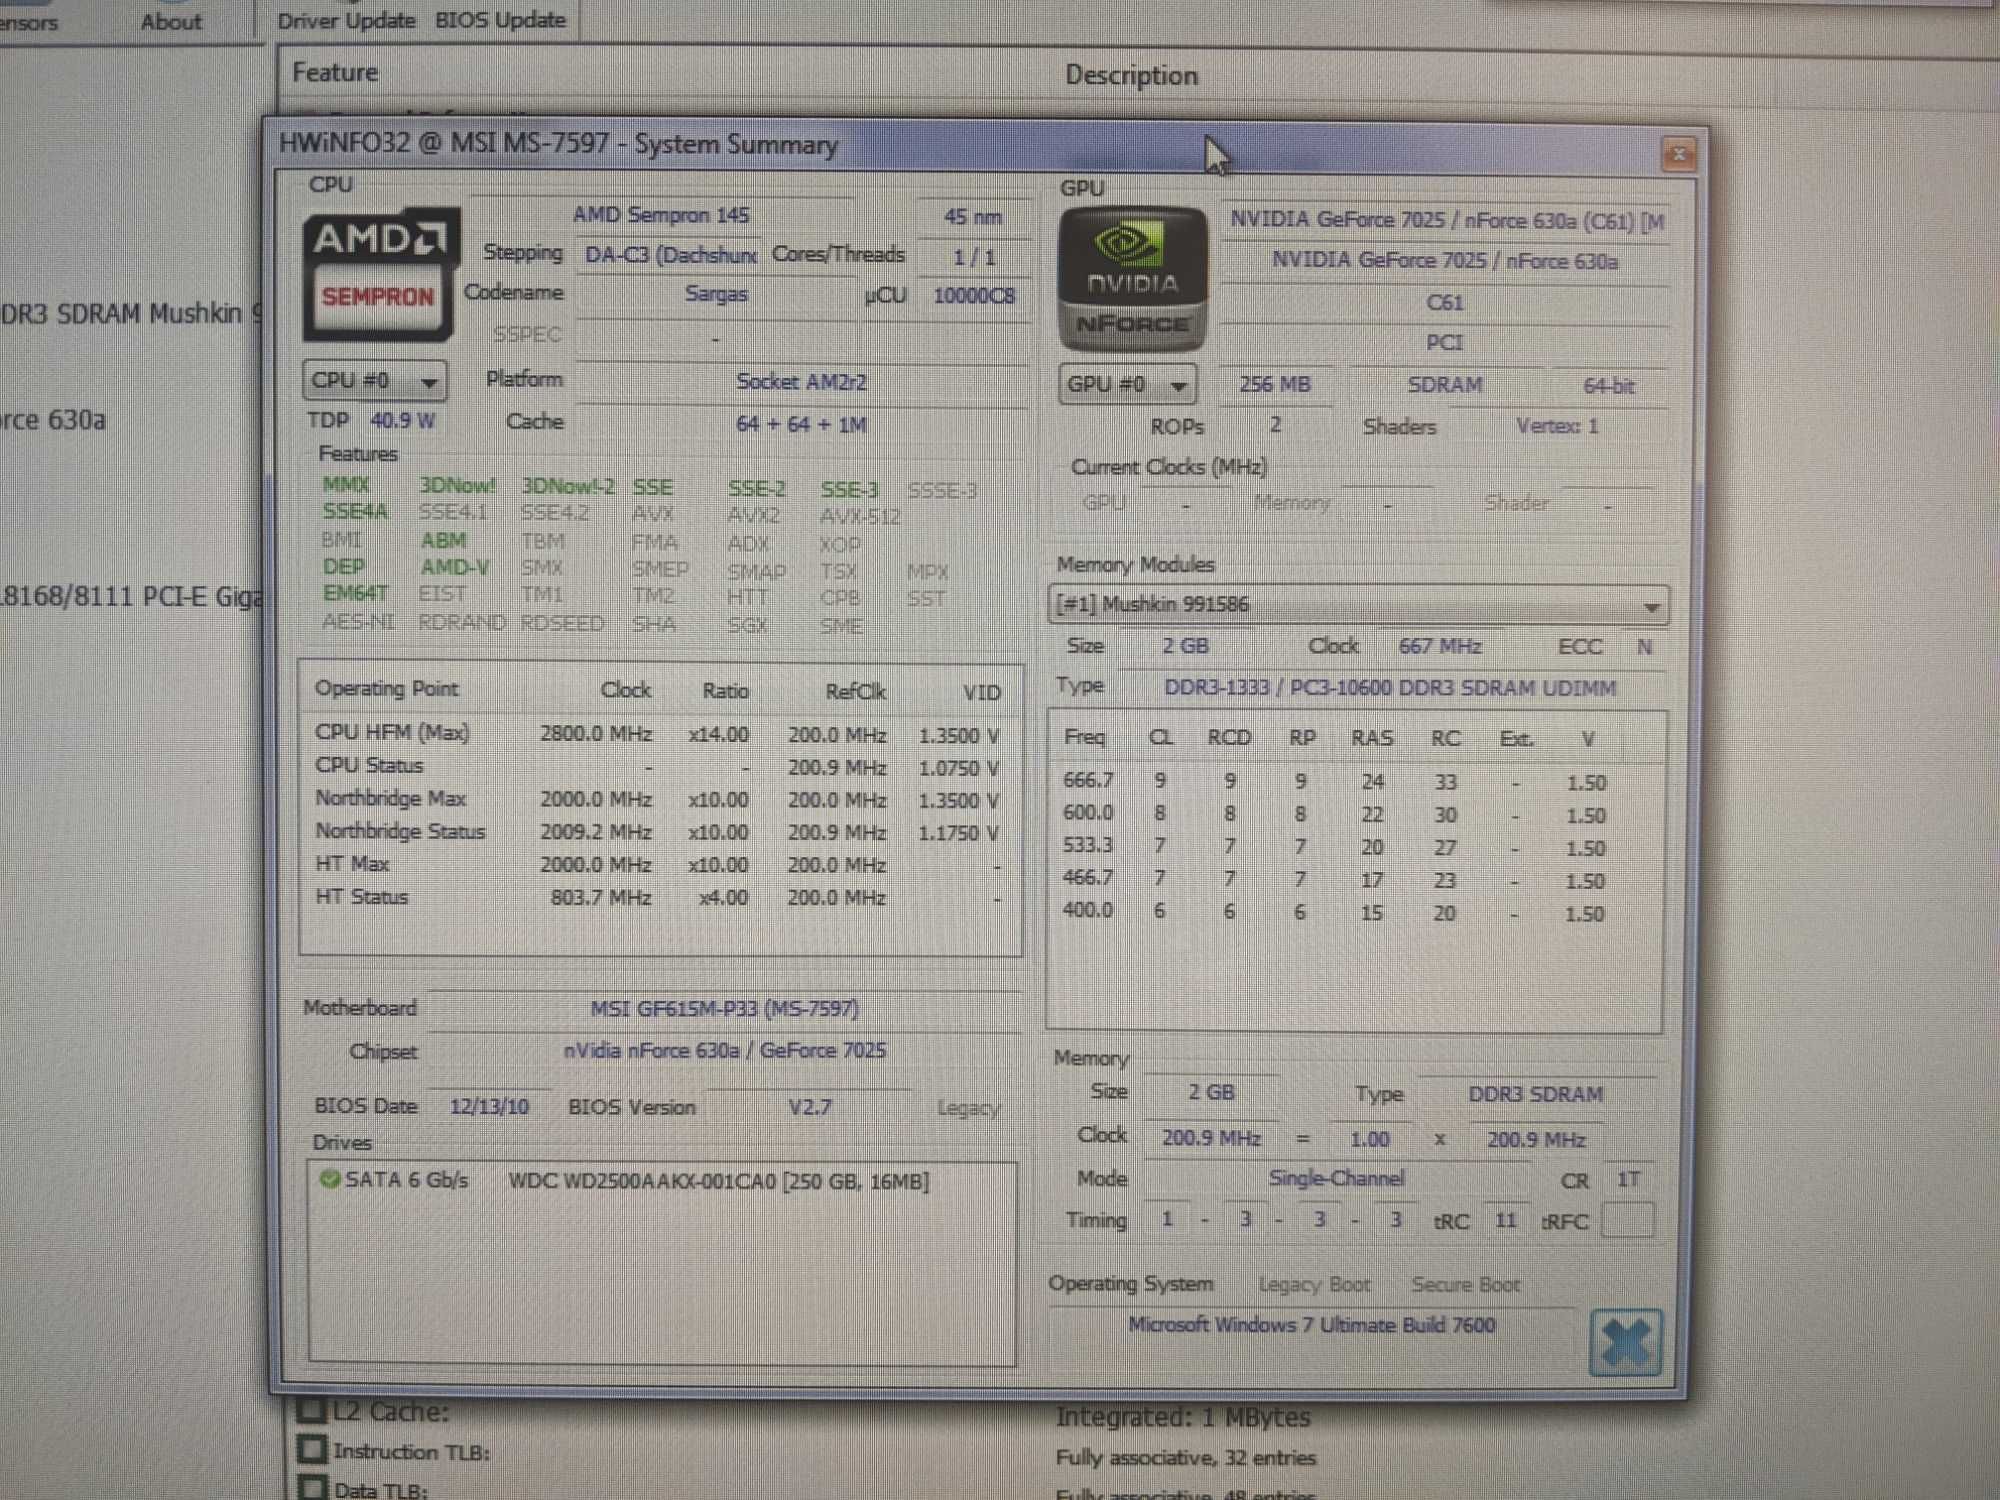Click the 45 nm process value
This screenshot has height=1500, width=2000.
[973, 217]
